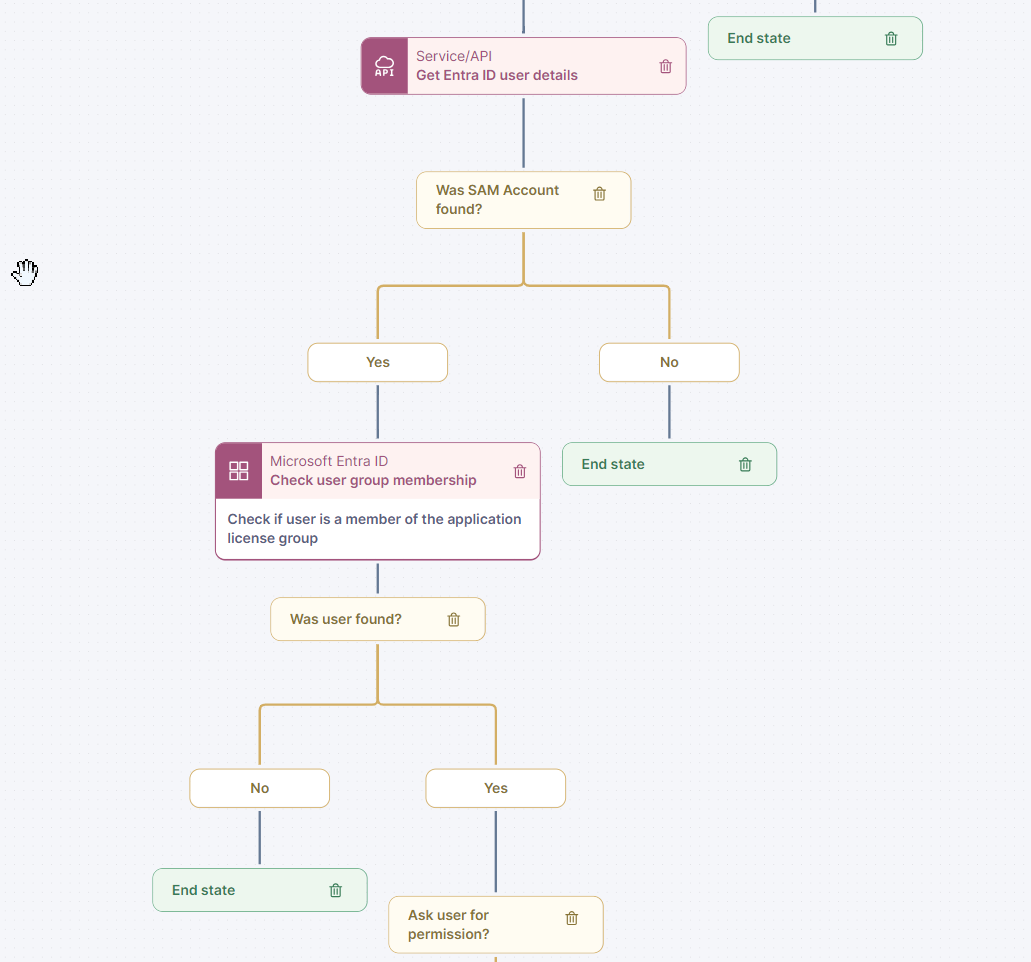Delete the Was user found condition
Image resolution: width=1031 pixels, height=962 pixels.
[x=454, y=620]
